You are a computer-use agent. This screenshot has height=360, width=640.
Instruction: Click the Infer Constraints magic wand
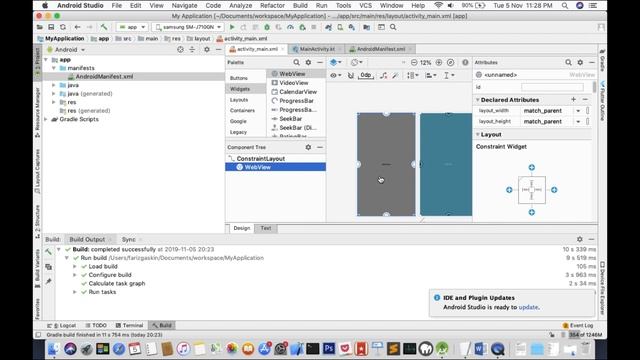click(395, 75)
